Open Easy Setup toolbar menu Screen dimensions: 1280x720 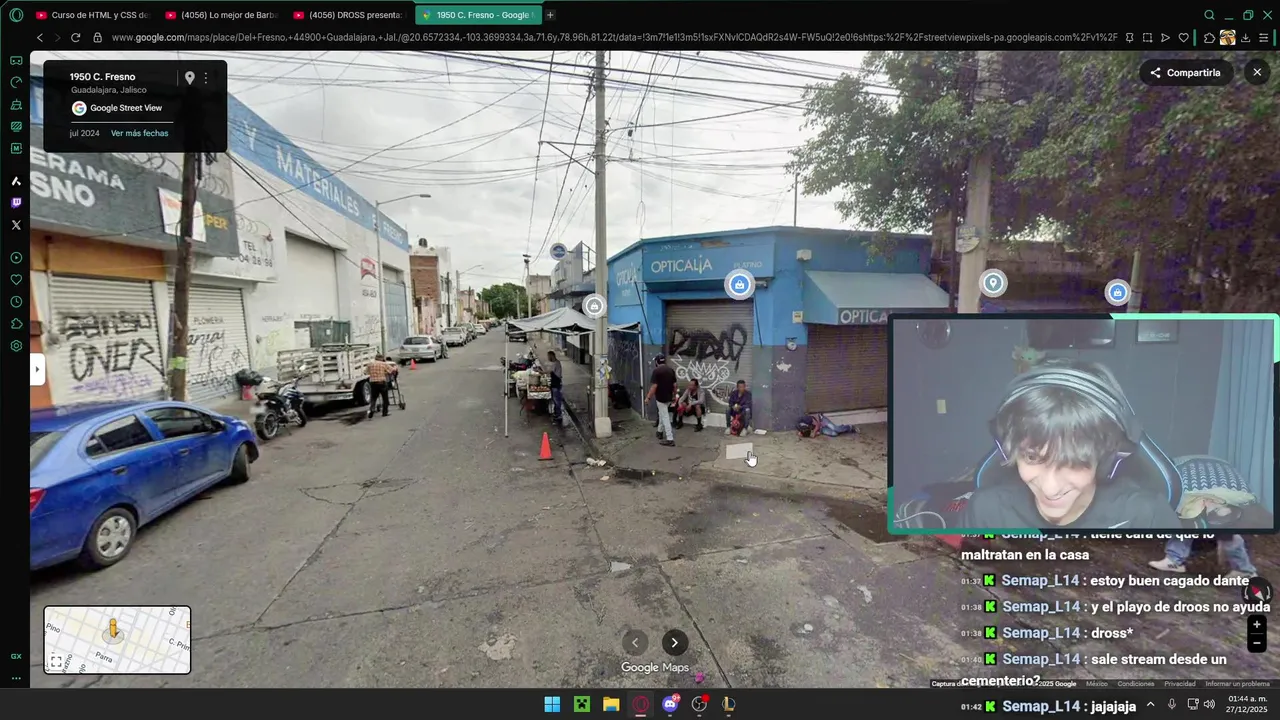coord(1264,38)
